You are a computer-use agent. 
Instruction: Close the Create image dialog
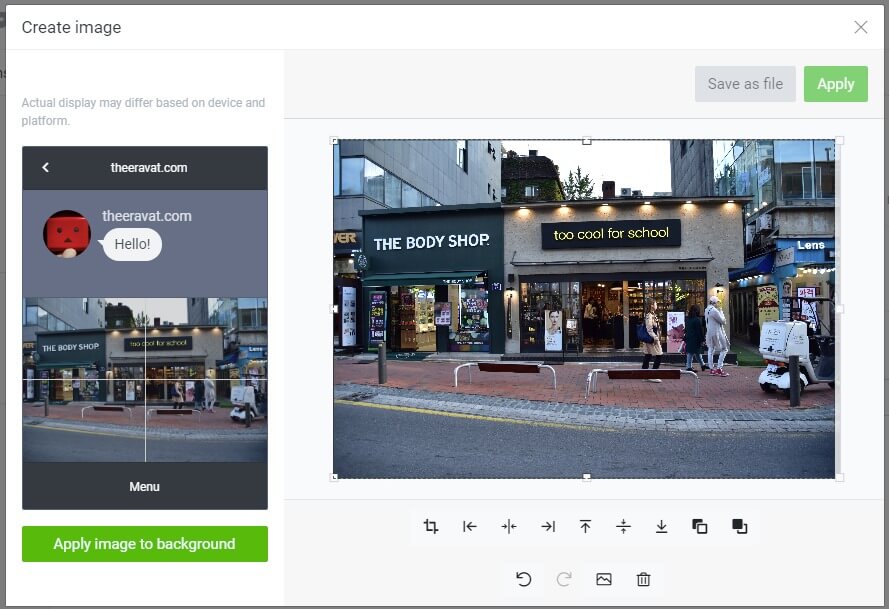point(861,27)
